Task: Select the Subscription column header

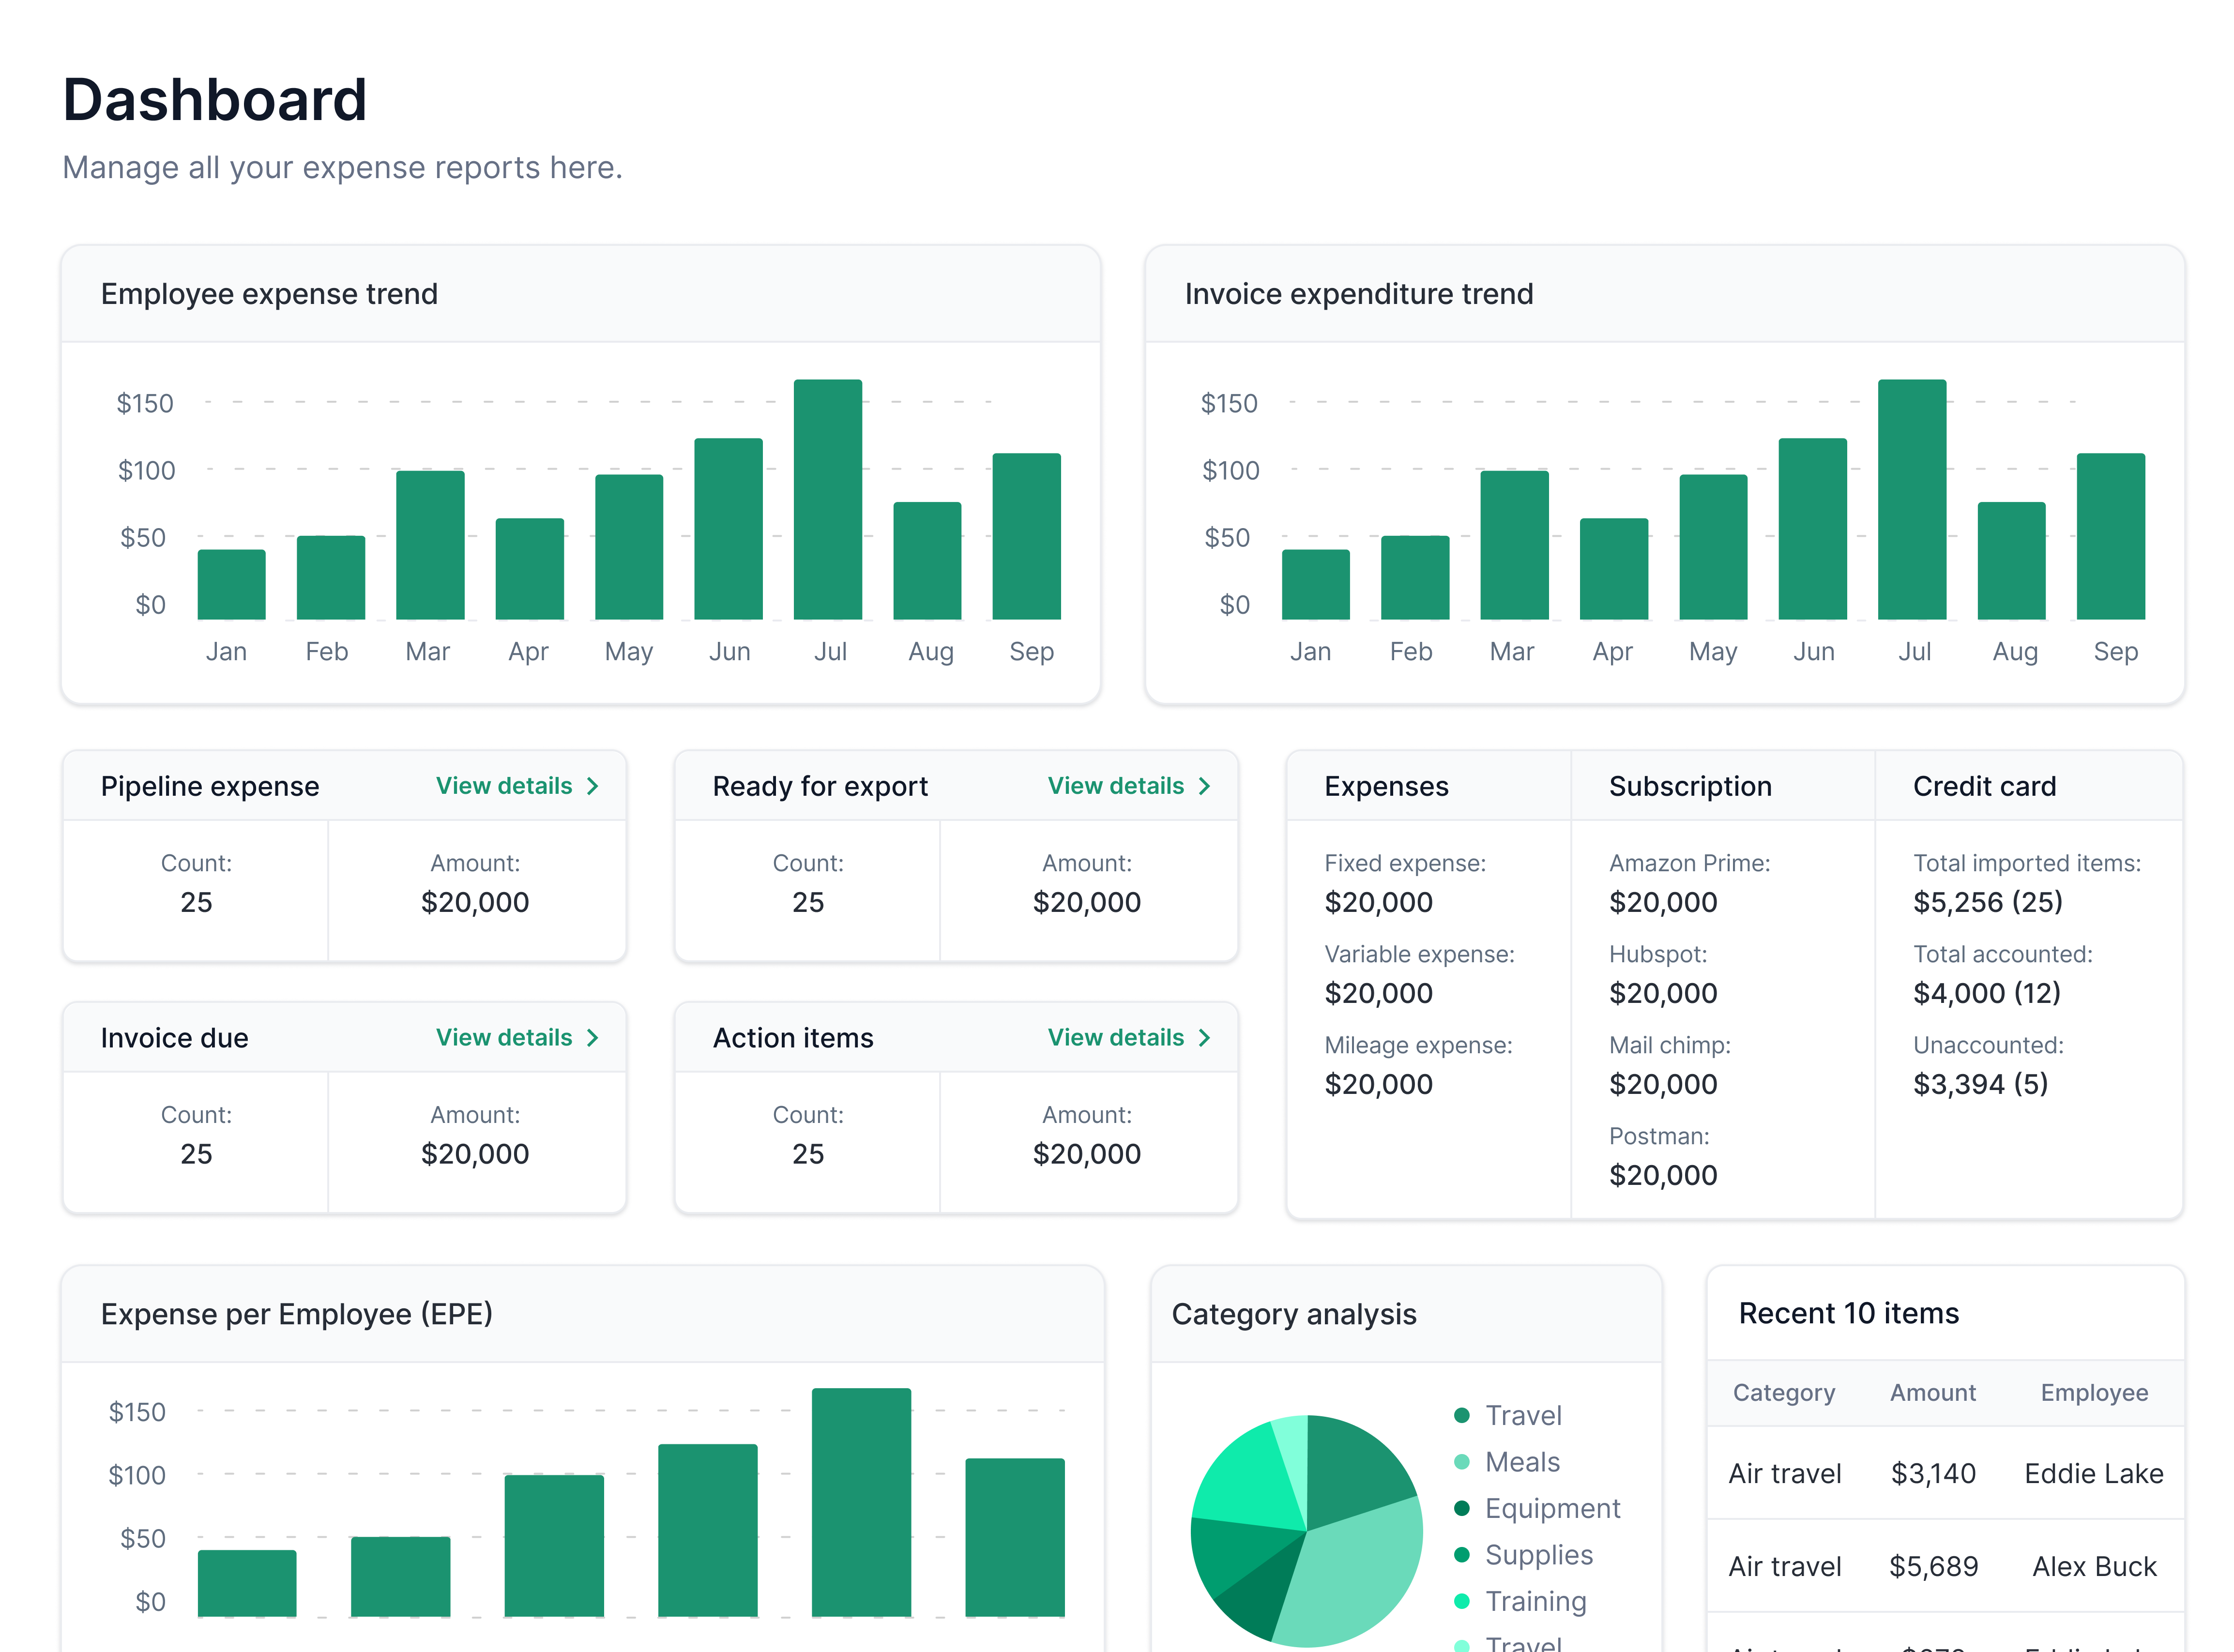Action: [1689, 786]
